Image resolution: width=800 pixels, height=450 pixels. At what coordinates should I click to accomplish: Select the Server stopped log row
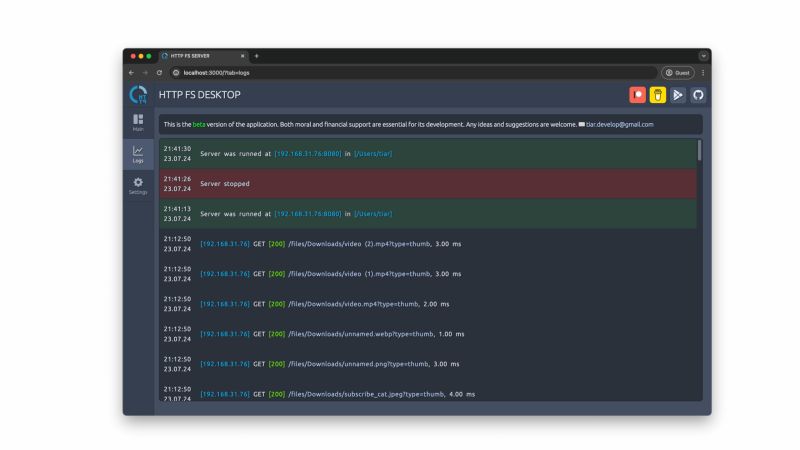(428, 184)
